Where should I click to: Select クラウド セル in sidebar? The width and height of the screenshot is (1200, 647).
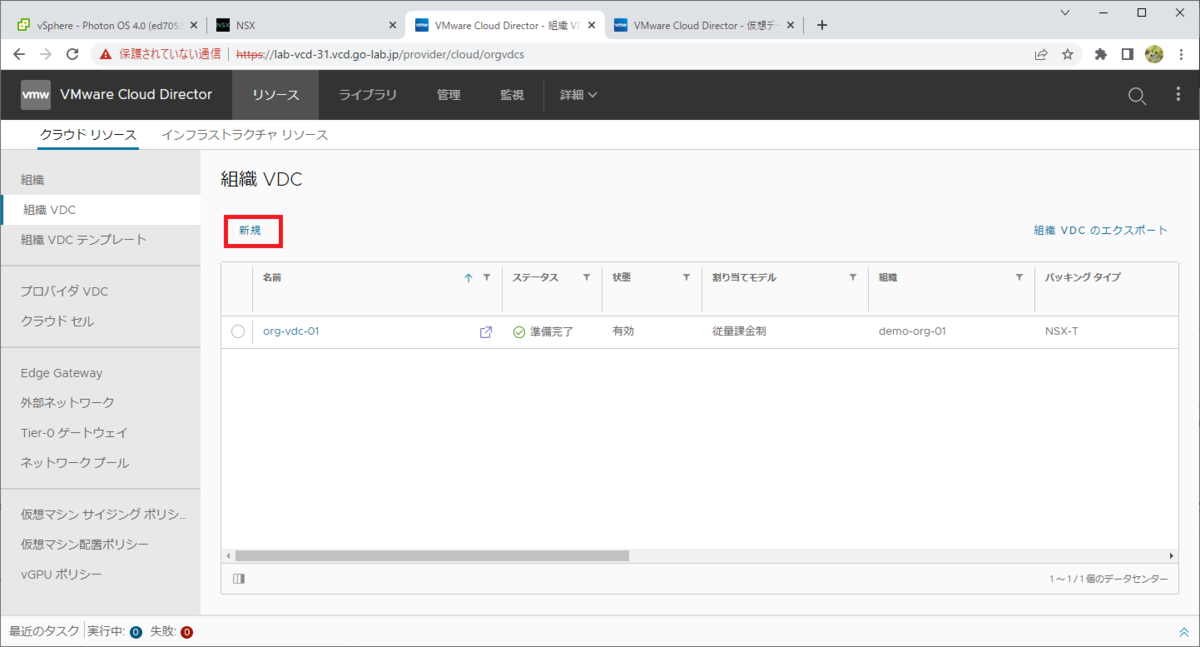(58, 321)
